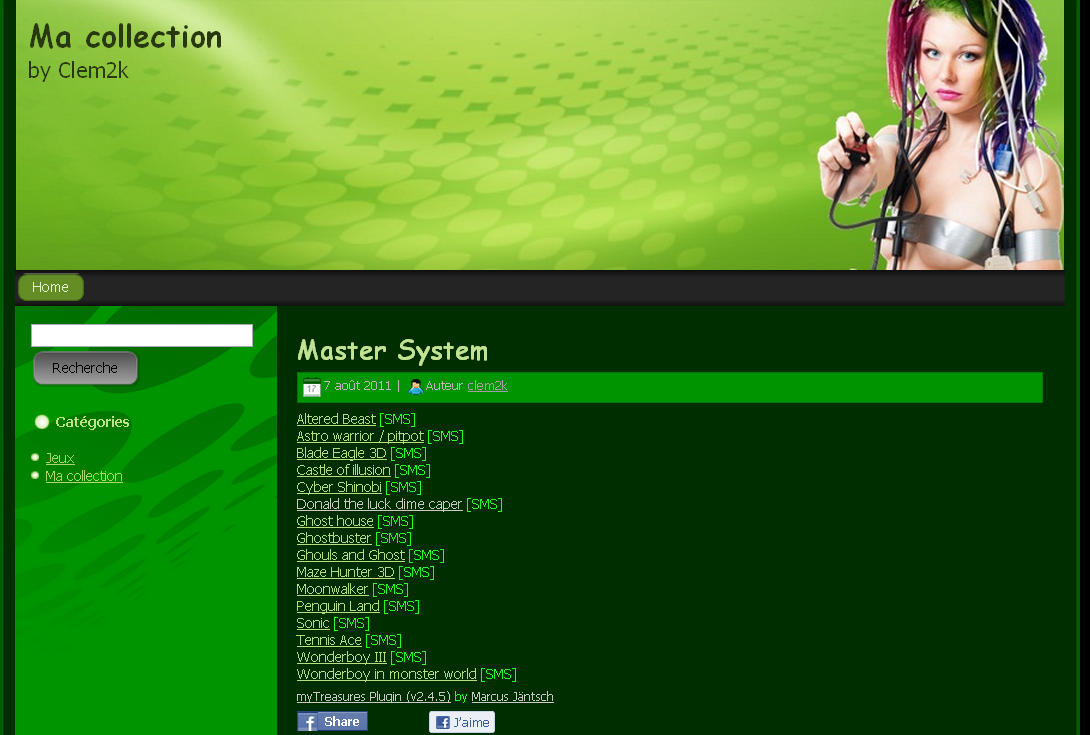Open Astro warrior / pitpot entry
The height and width of the screenshot is (735, 1090).
tap(359, 436)
